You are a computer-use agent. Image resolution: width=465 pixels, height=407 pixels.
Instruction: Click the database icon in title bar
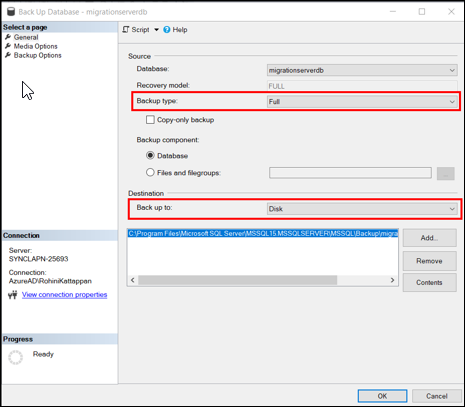11,12
